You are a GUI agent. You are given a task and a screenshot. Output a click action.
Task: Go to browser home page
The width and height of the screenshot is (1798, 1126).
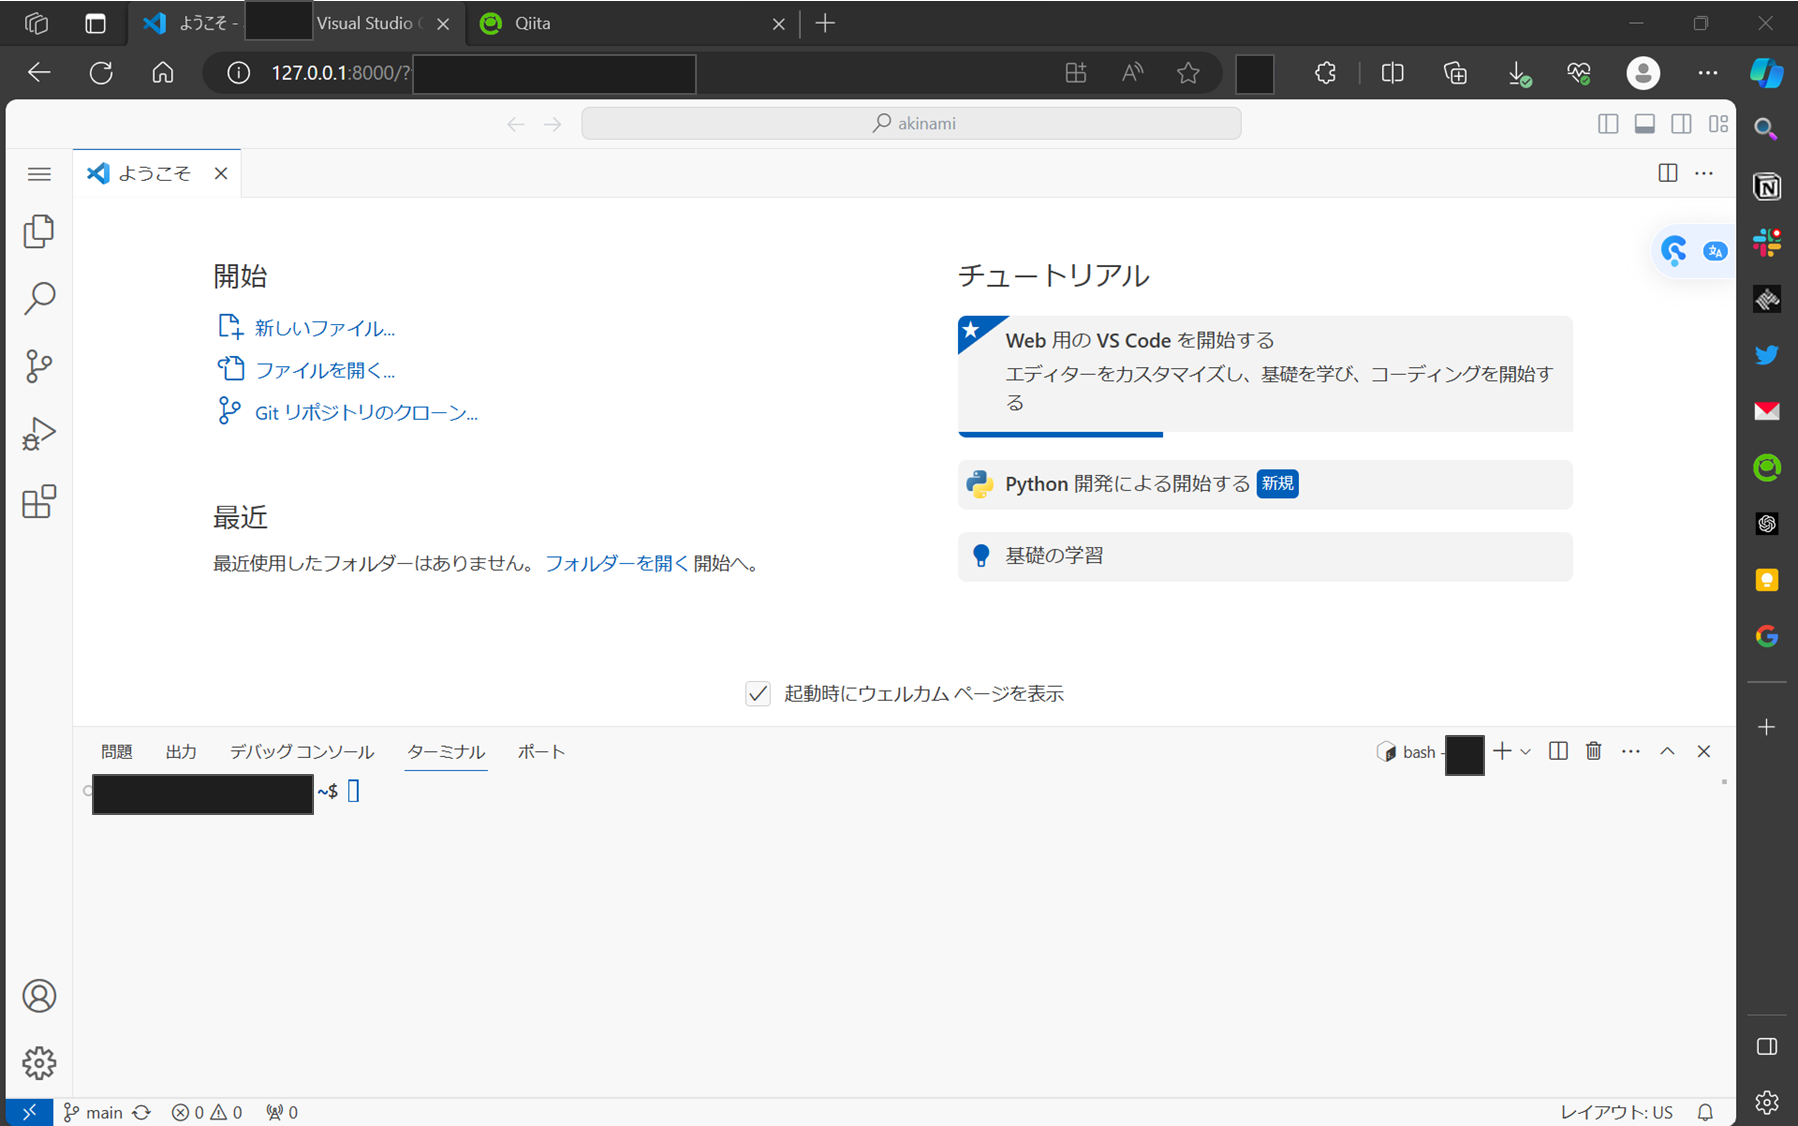pos(163,73)
